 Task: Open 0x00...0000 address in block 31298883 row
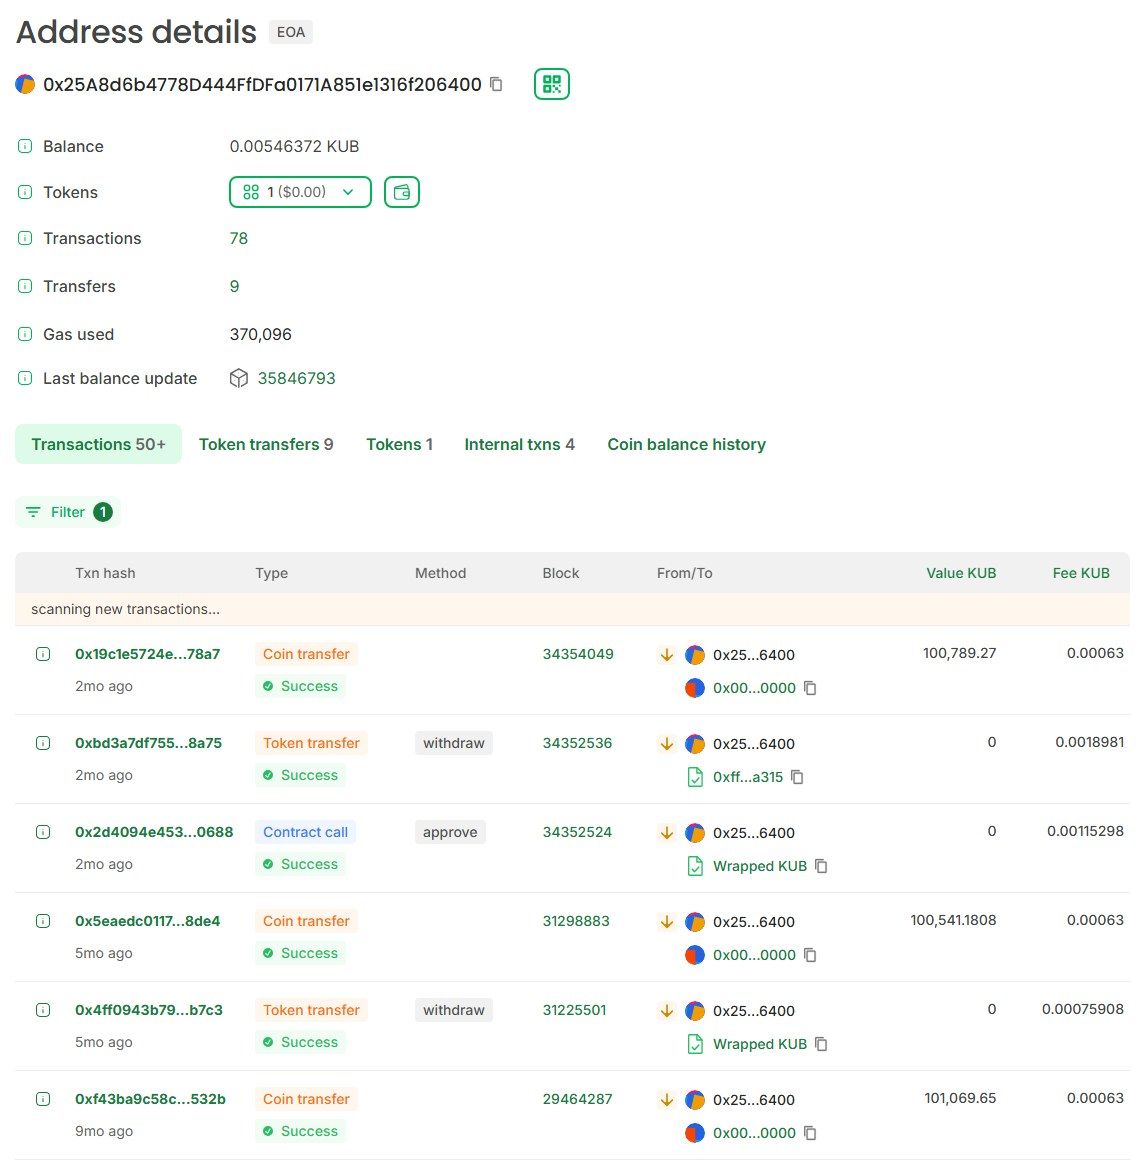point(754,955)
